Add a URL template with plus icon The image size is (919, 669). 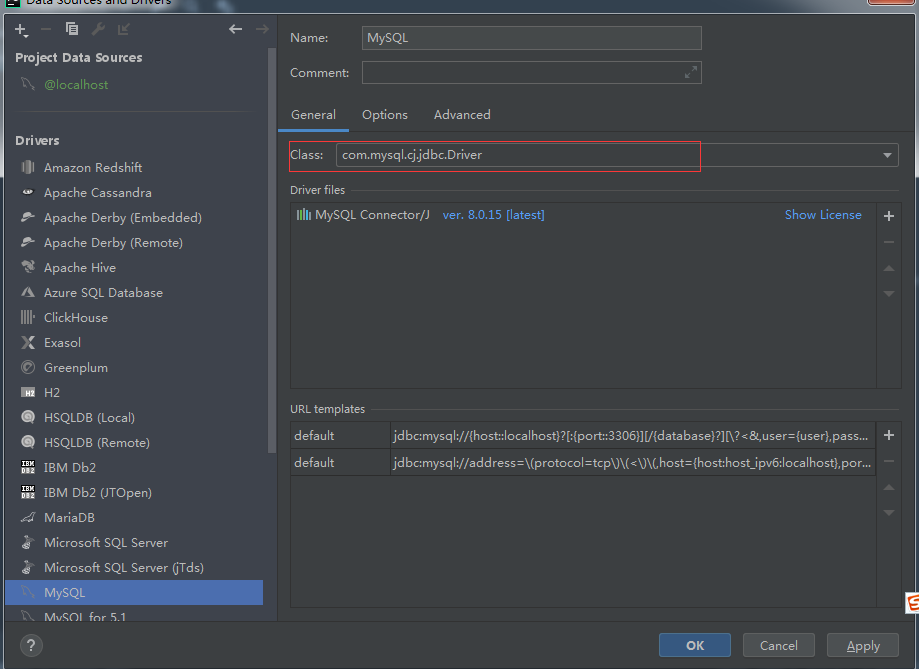coord(889,435)
